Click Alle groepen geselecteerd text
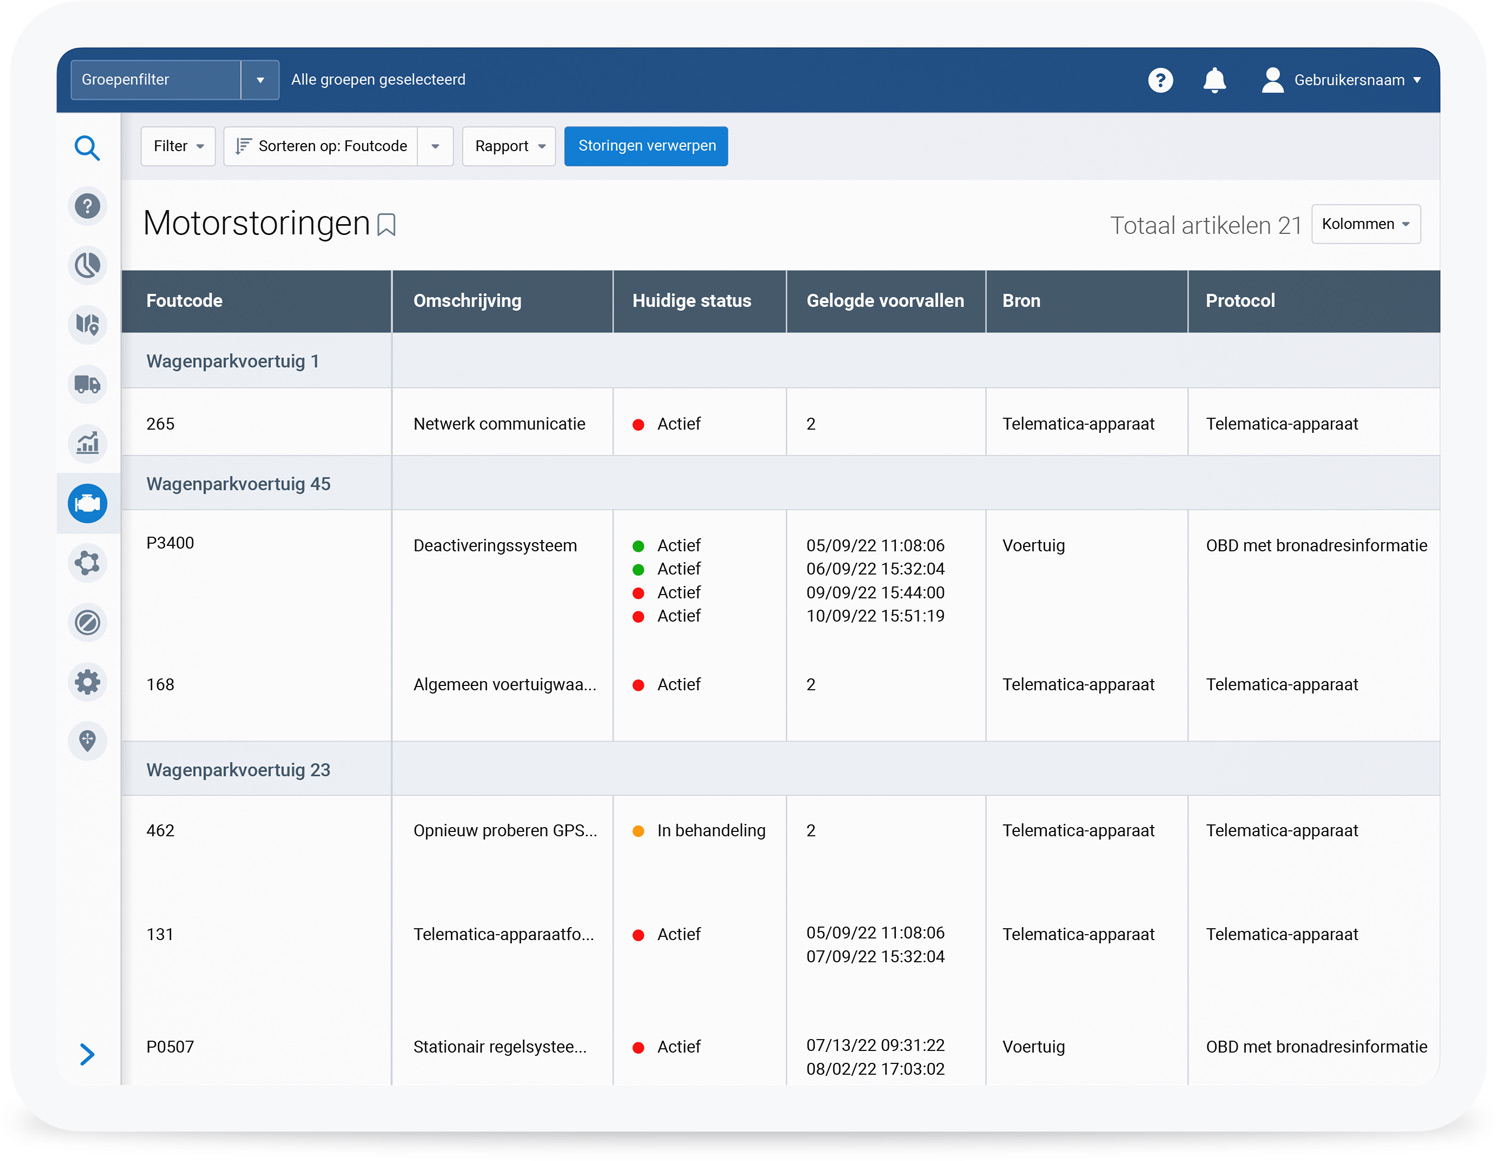1496x1161 pixels. point(378,80)
